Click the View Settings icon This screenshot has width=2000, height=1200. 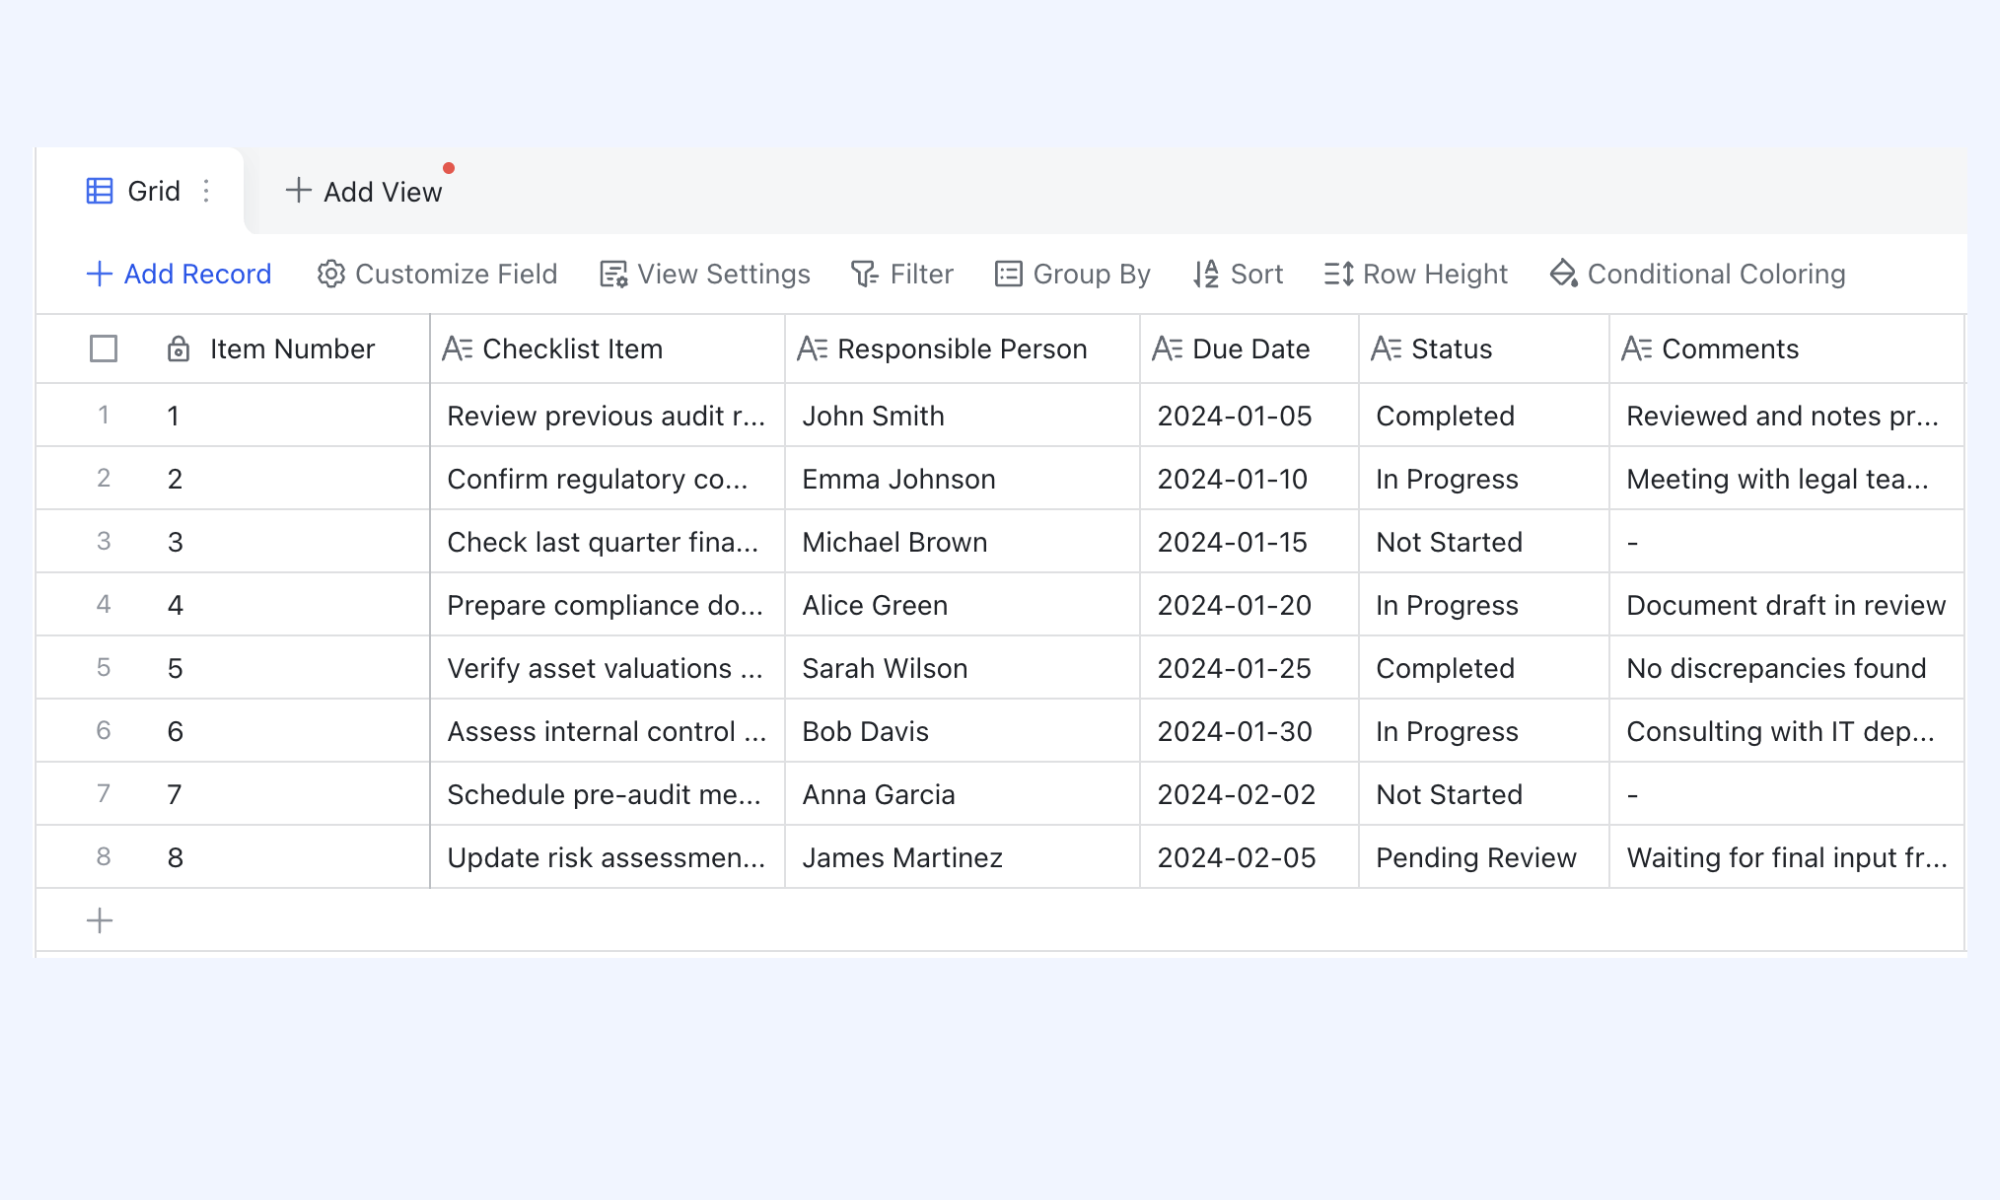(613, 274)
